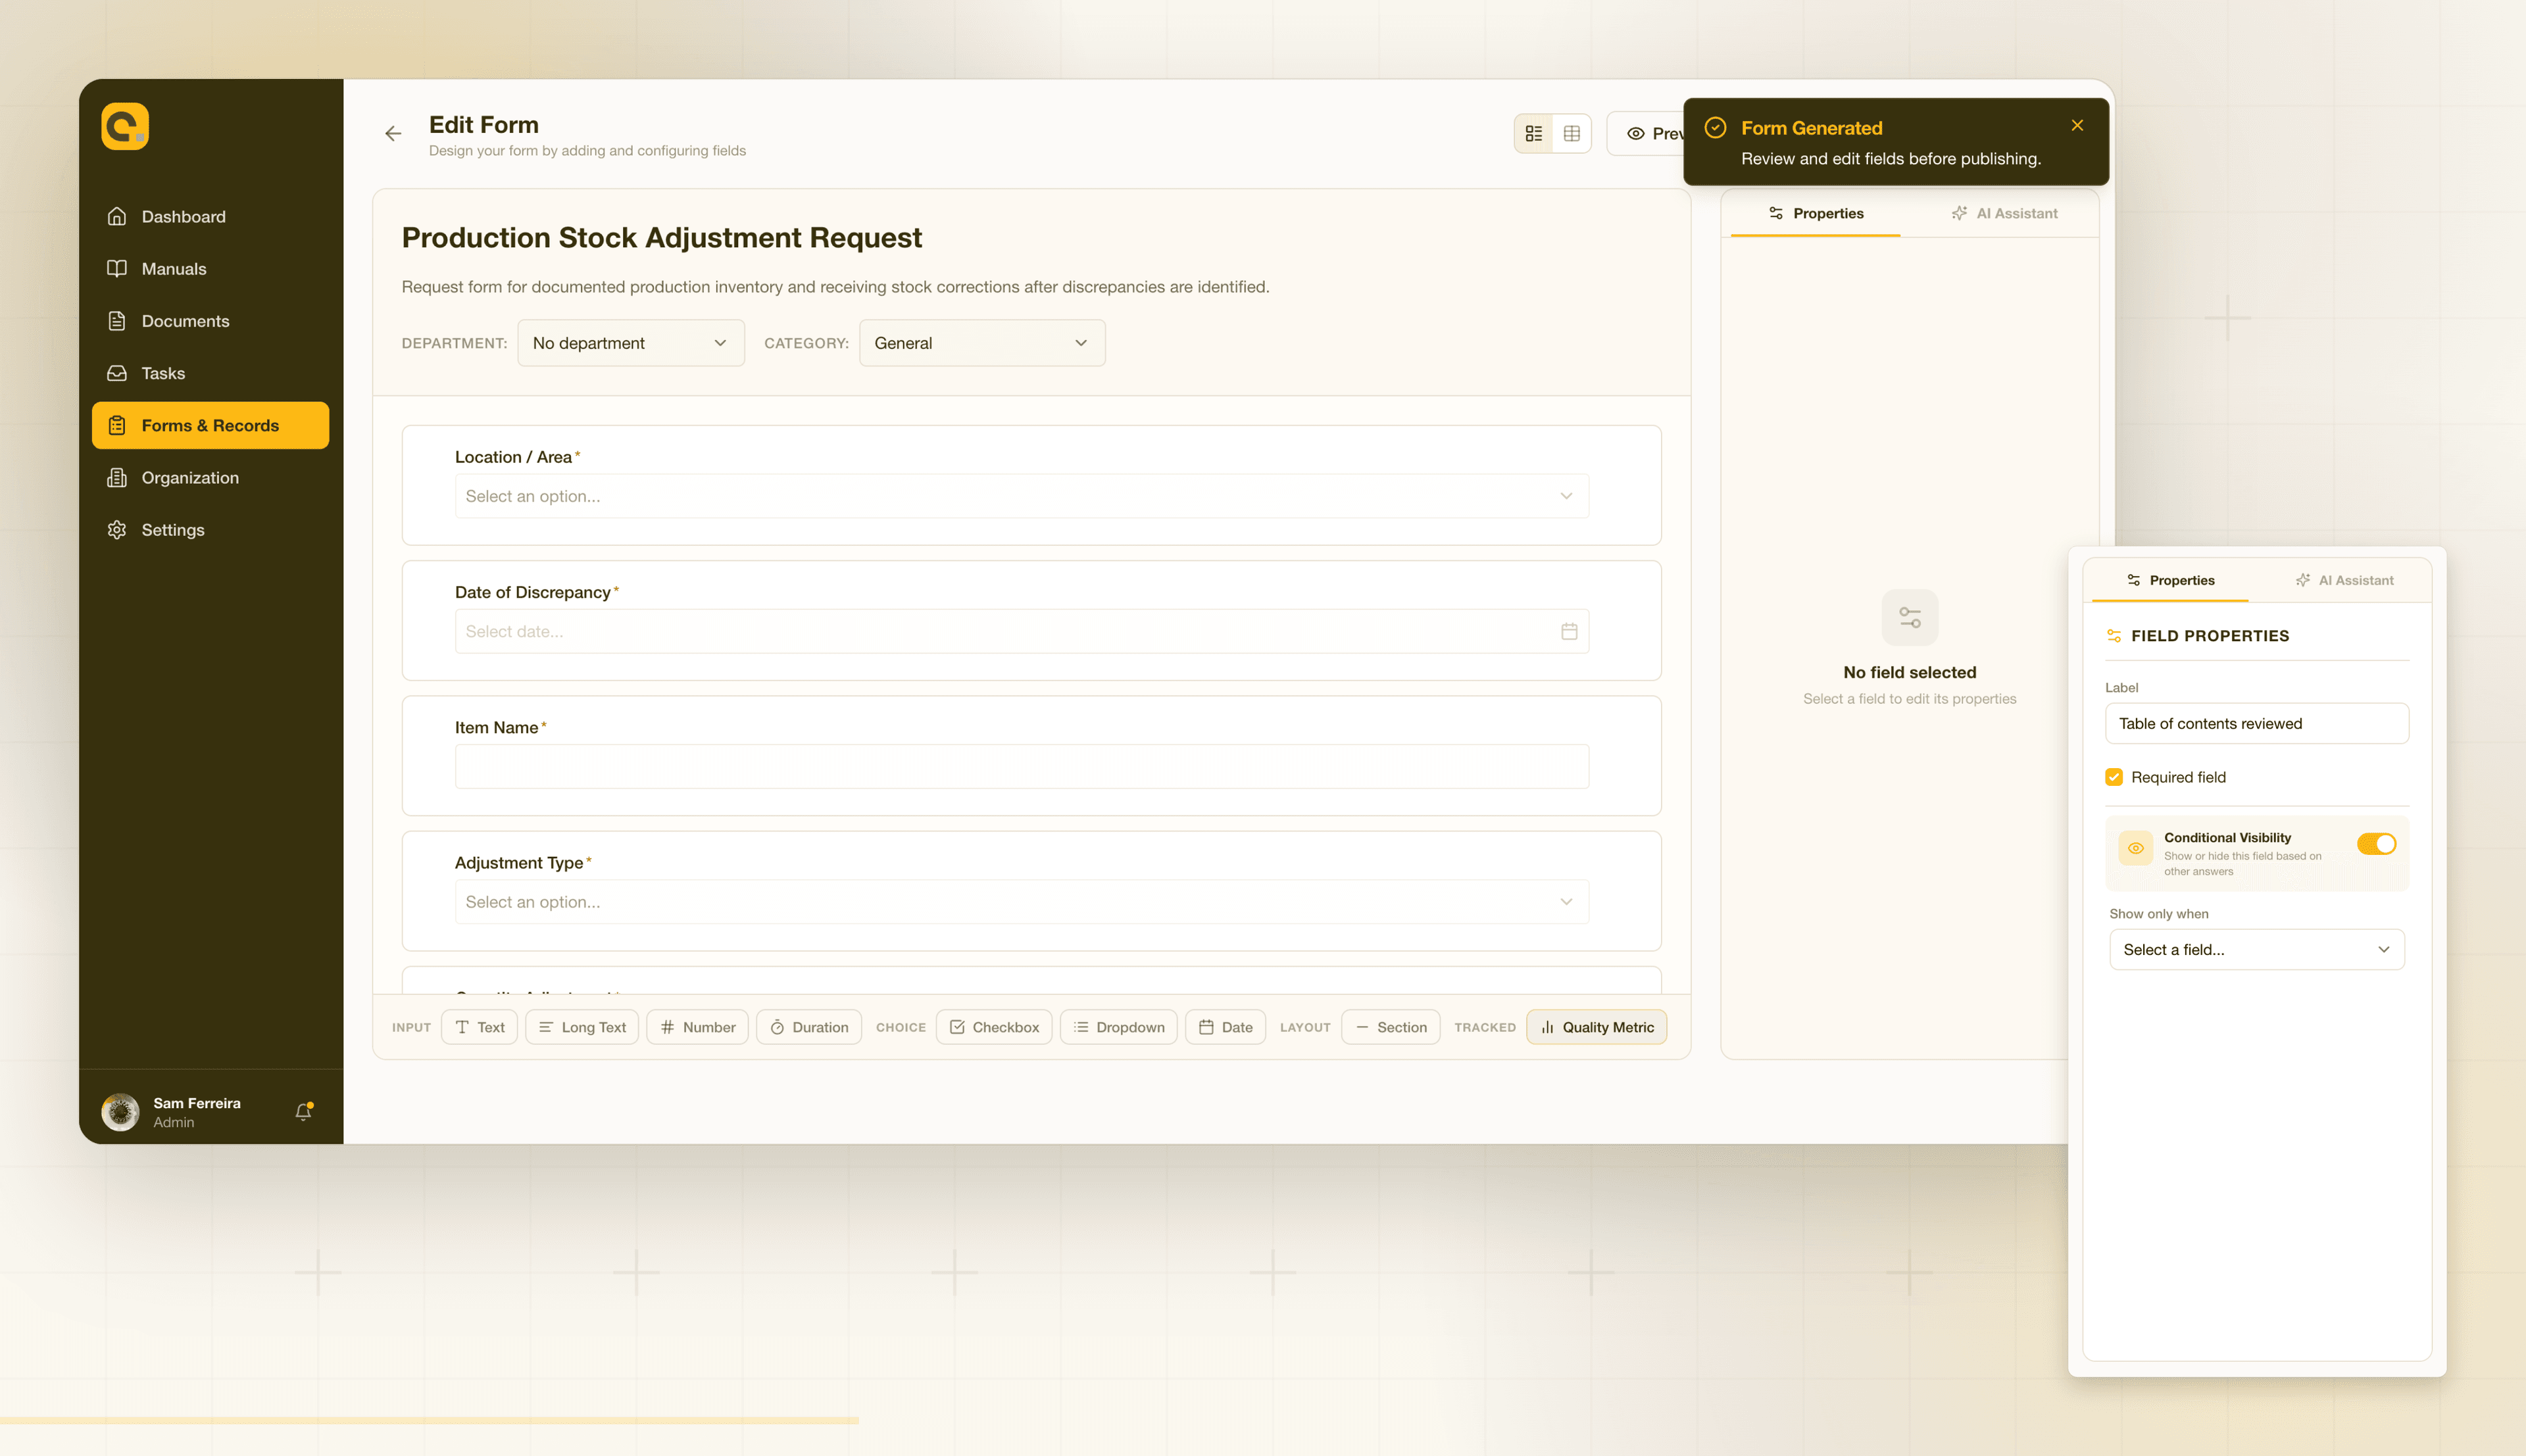Select the Properties tab in main panel
This screenshot has width=2526, height=1456.
pos(1815,213)
